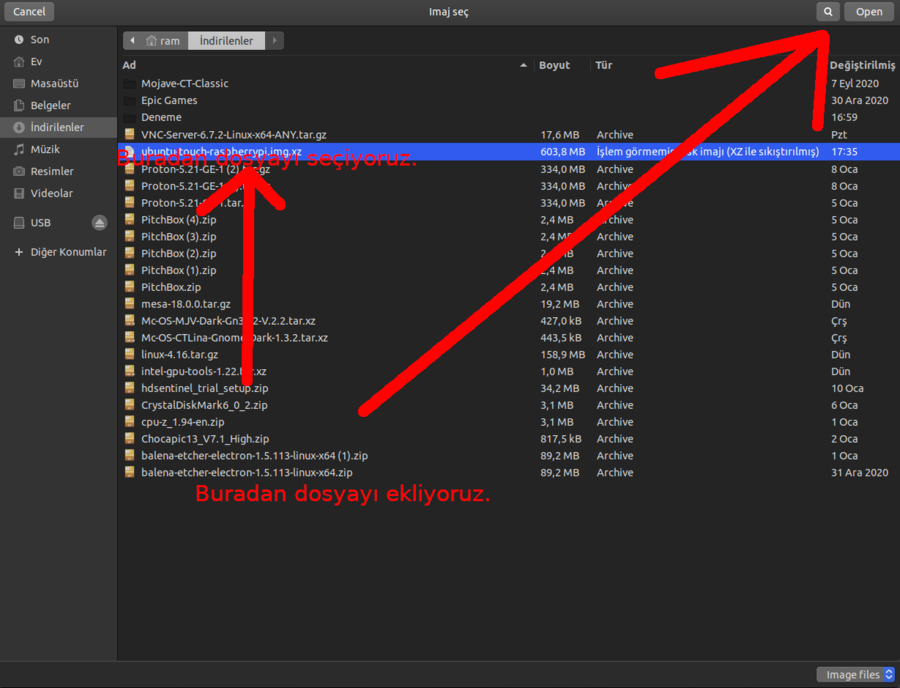Click archive icon of mesa-18.0.0.tar.gz
Viewport: 900px width, 688px height.
tap(130, 304)
